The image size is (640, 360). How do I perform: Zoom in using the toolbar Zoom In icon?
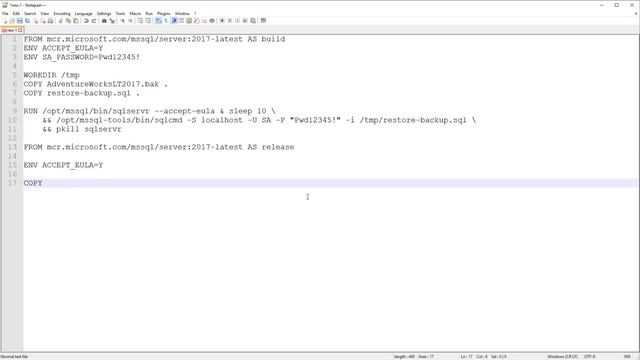click(x=122, y=20)
